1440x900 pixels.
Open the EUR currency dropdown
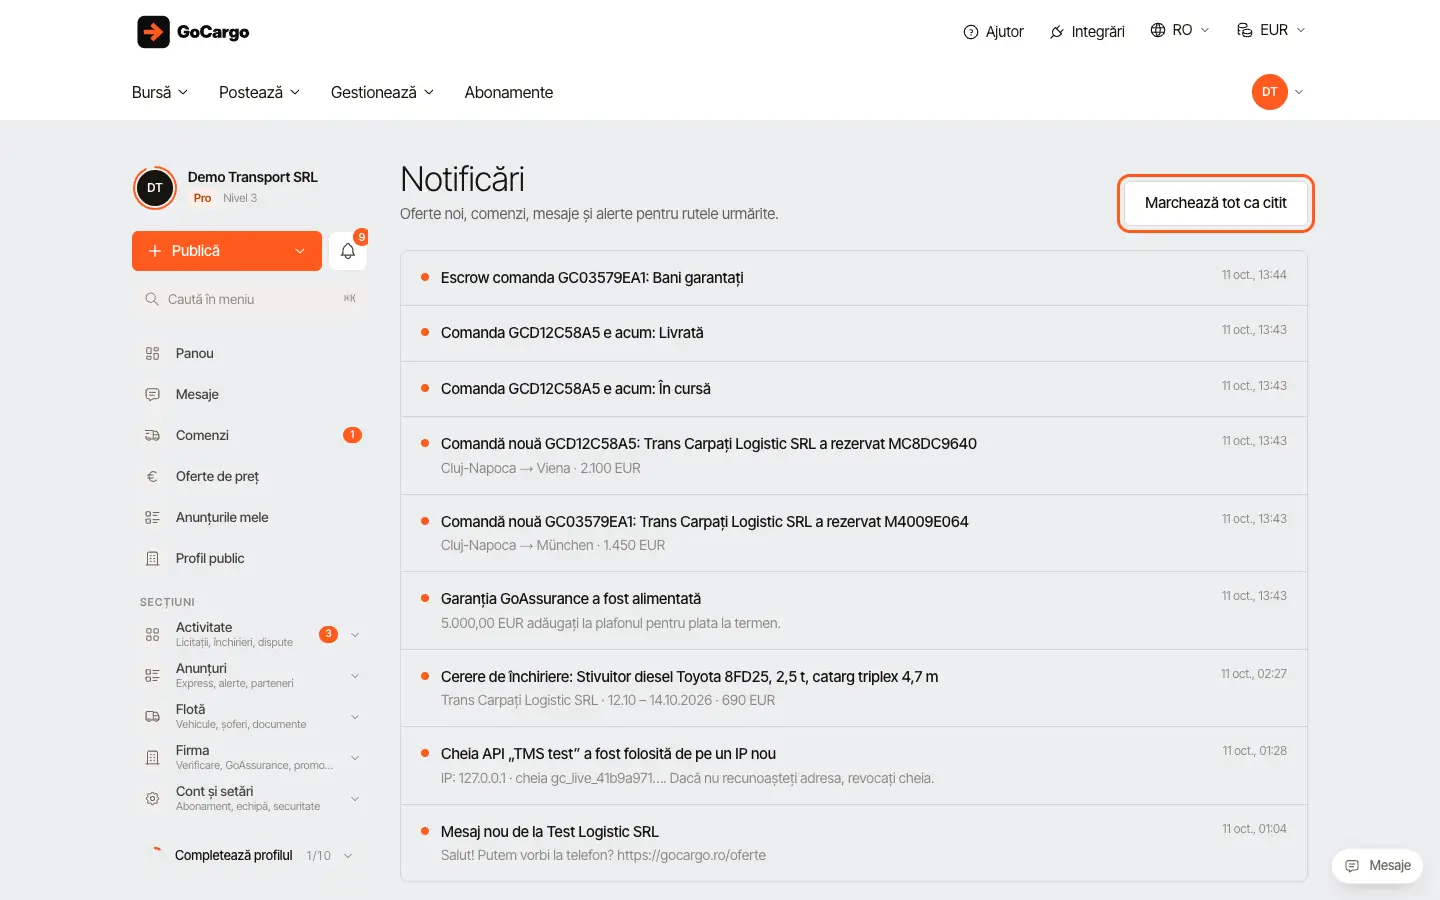(1271, 30)
